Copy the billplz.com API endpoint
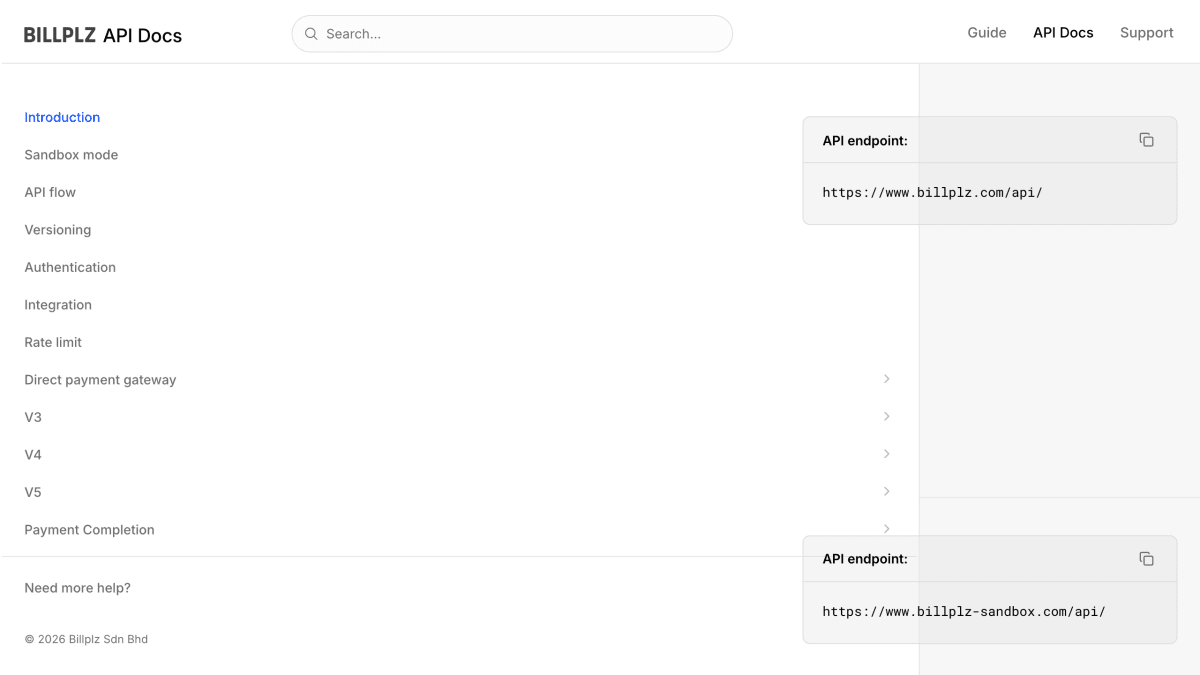The width and height of the screenshot is (1200, 675). [x=1146, y=140]
